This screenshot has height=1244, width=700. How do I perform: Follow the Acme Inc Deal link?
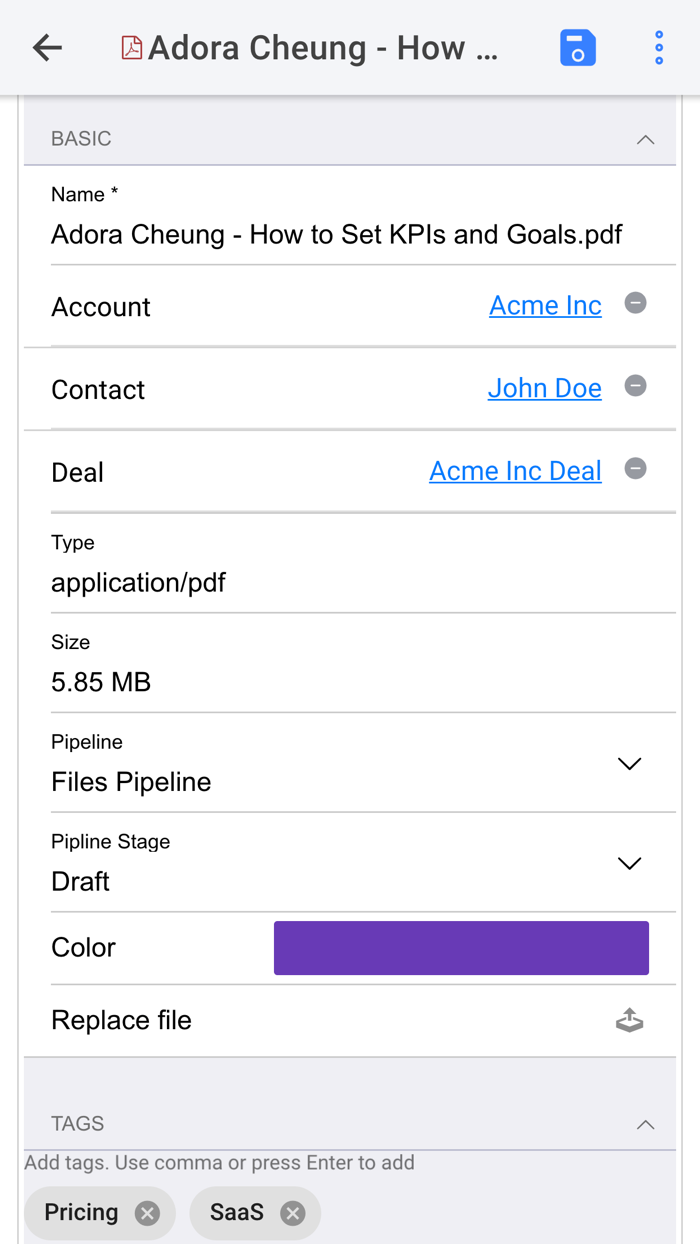[x=515, y=471]
